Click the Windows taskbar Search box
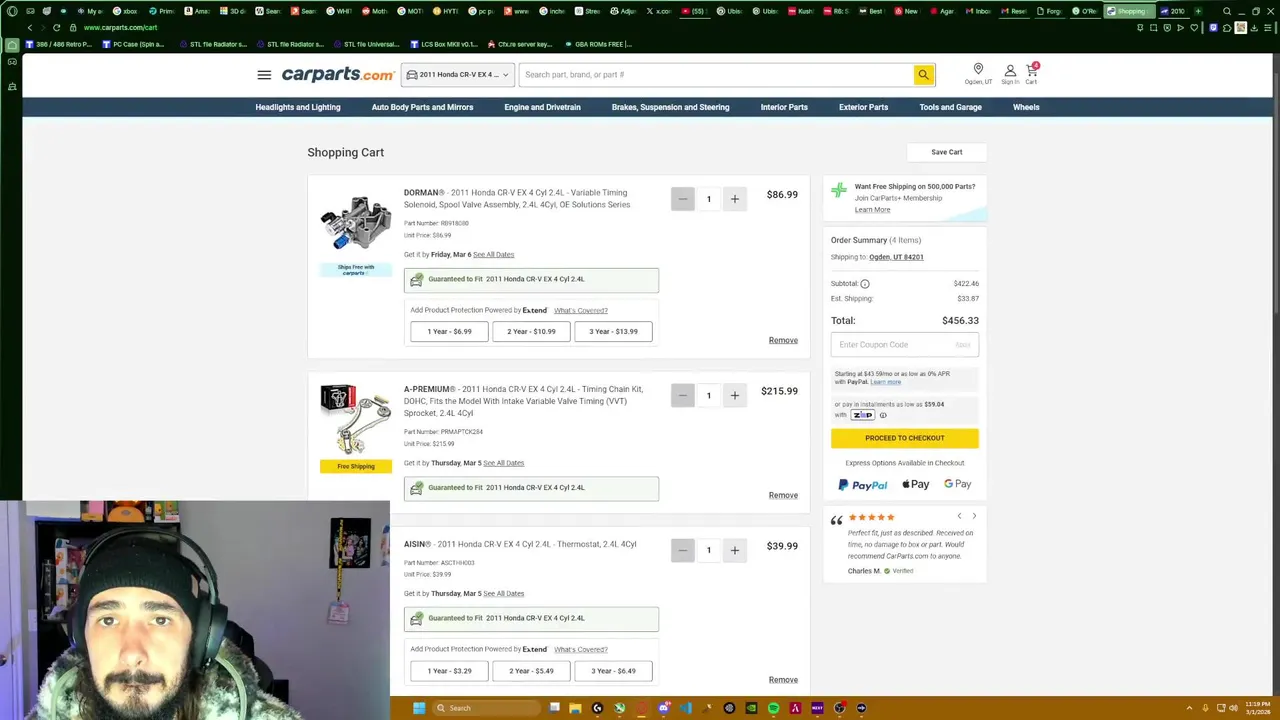The height and width of the screenshot is (720, 1280). 485,708
